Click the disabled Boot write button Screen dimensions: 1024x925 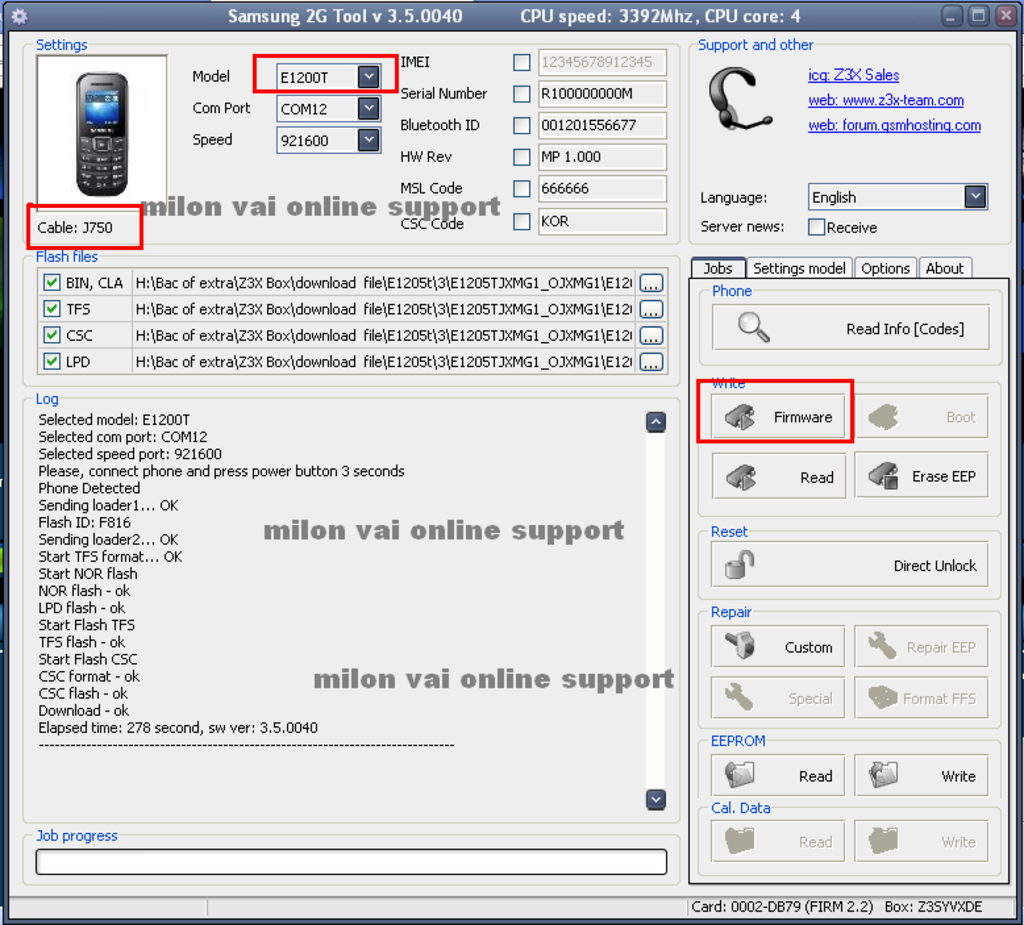(921, 416)
